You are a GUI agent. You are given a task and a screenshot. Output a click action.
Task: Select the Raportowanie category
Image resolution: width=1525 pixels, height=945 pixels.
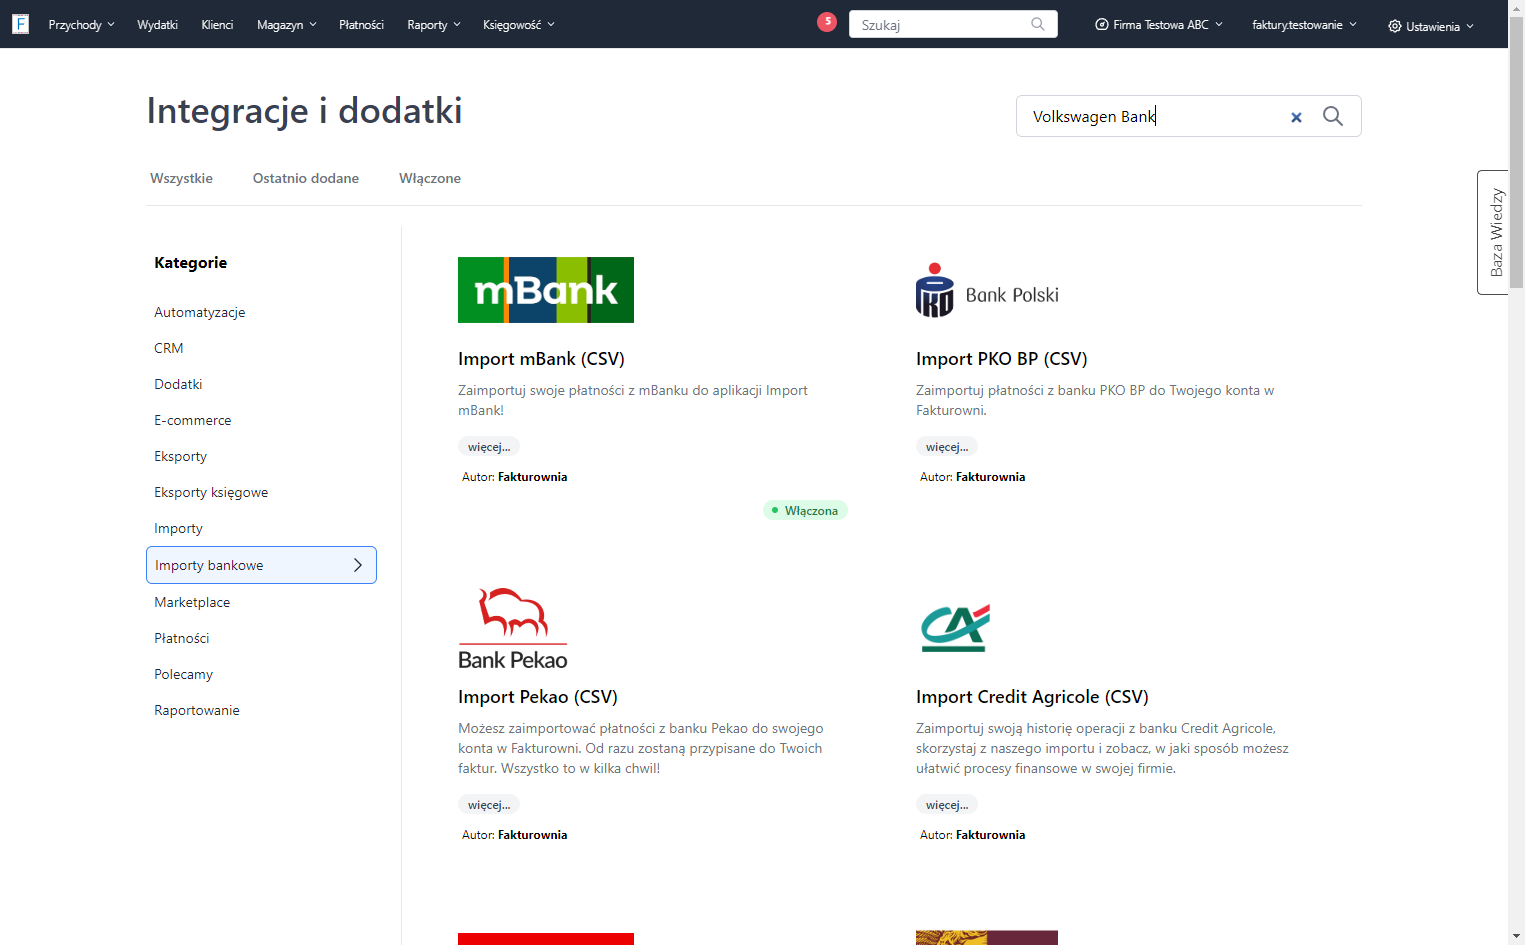point(197,710)
